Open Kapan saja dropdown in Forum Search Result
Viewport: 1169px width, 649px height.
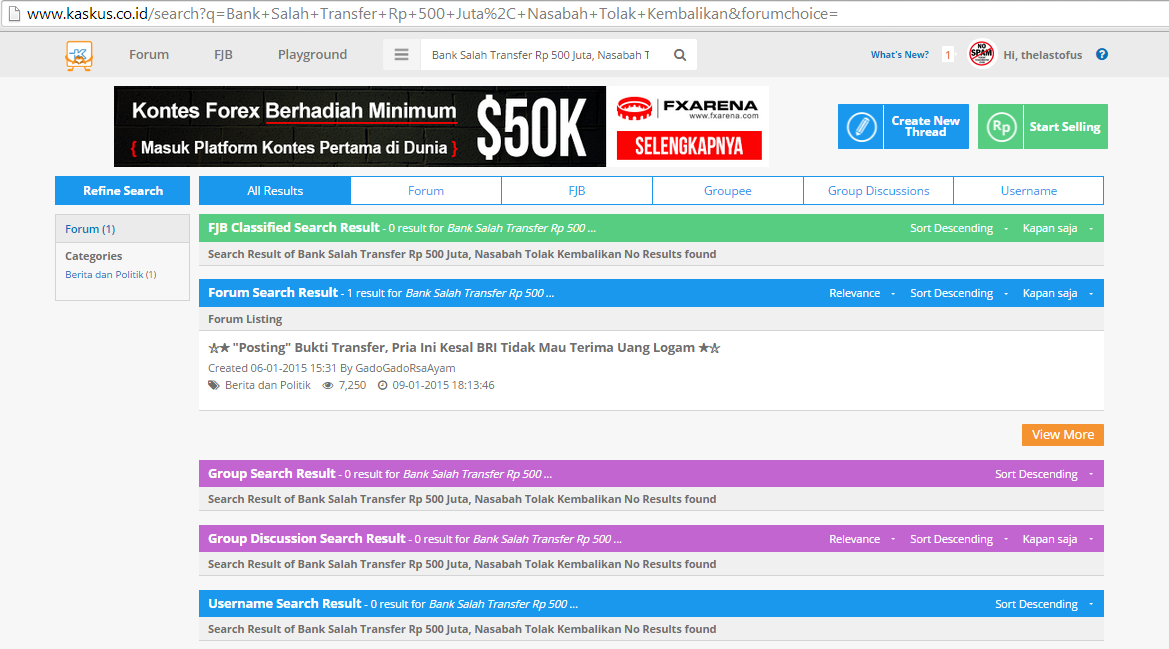click(1057, 293)
